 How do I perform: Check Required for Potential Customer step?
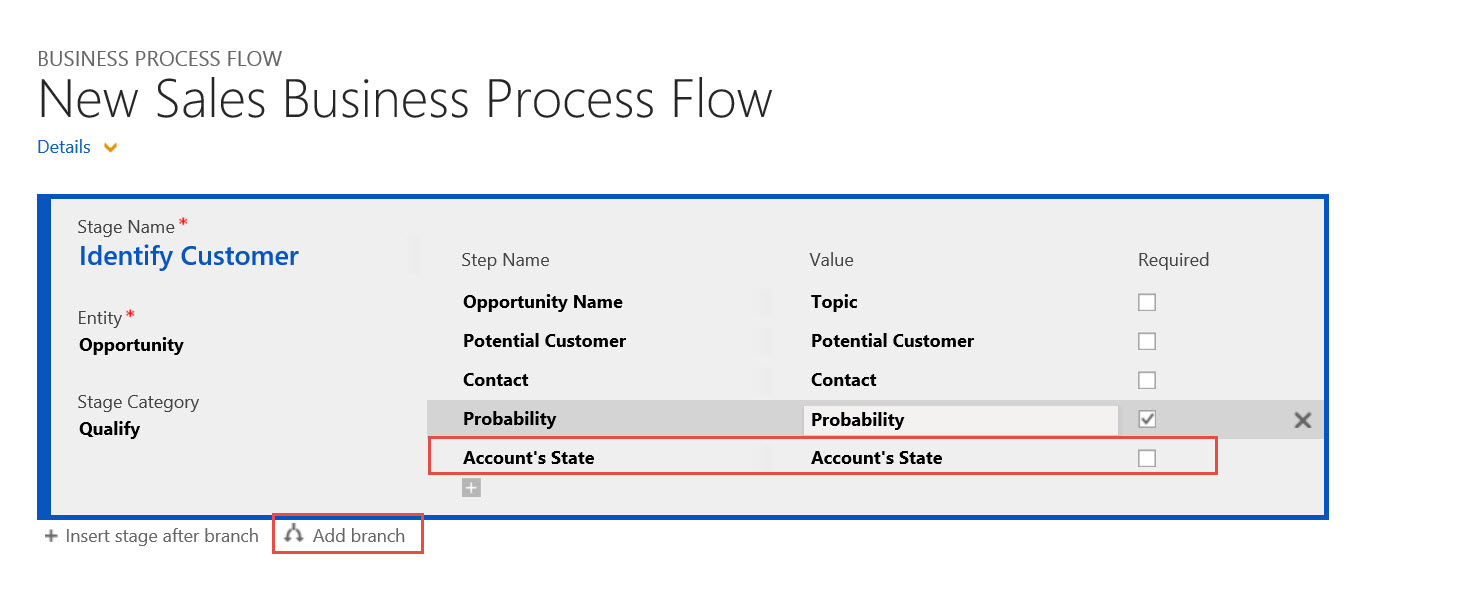1147,341
